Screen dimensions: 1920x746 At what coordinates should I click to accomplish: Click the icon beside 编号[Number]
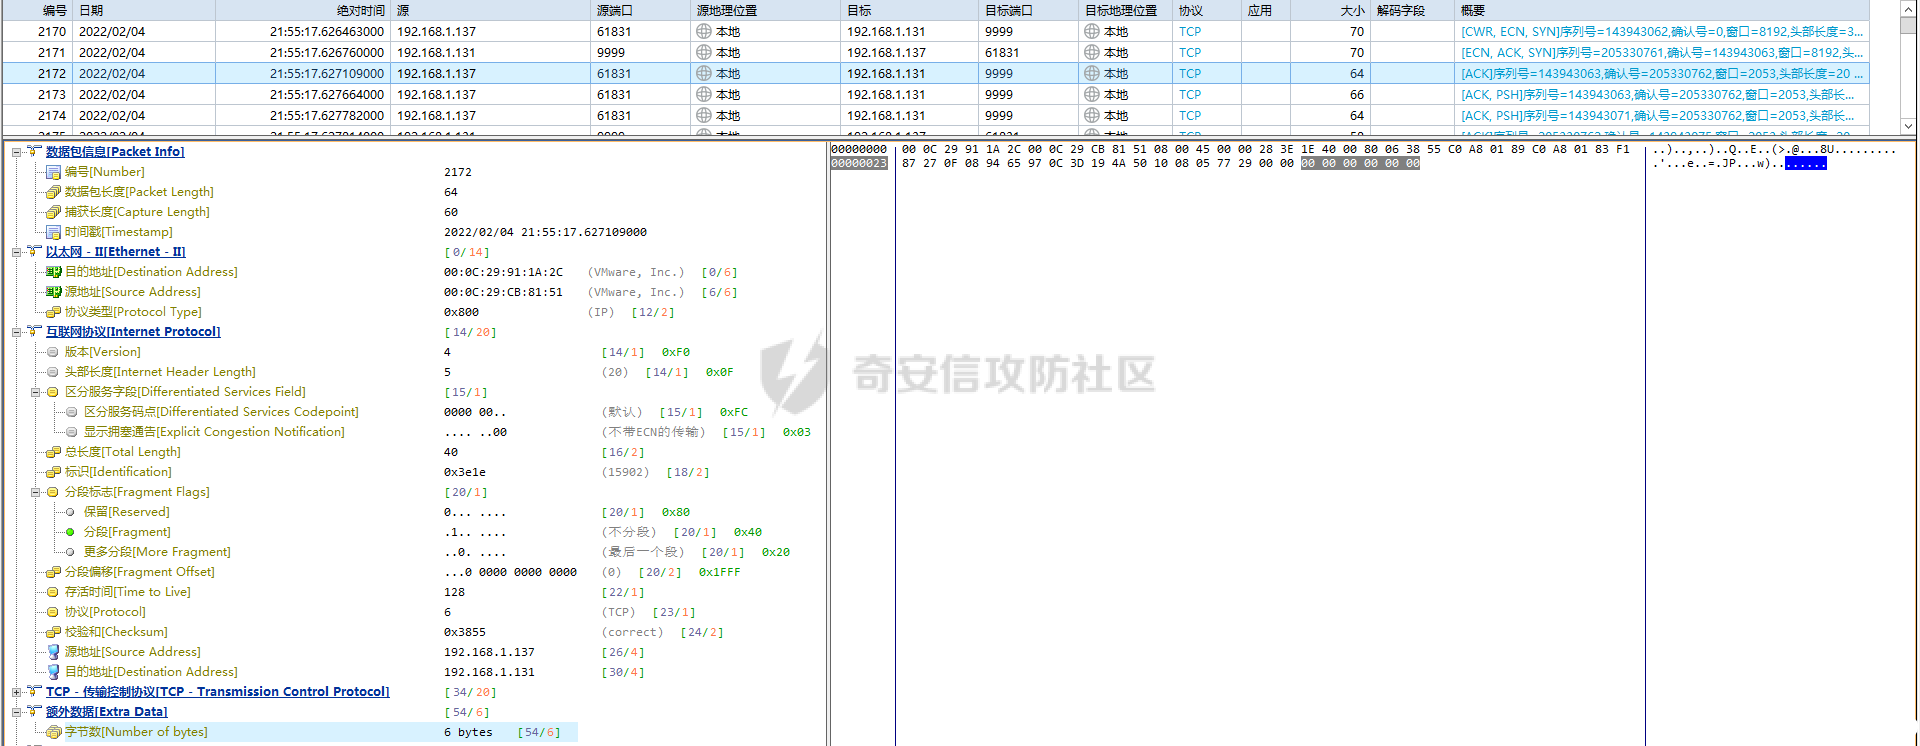(x=54, y=172)
